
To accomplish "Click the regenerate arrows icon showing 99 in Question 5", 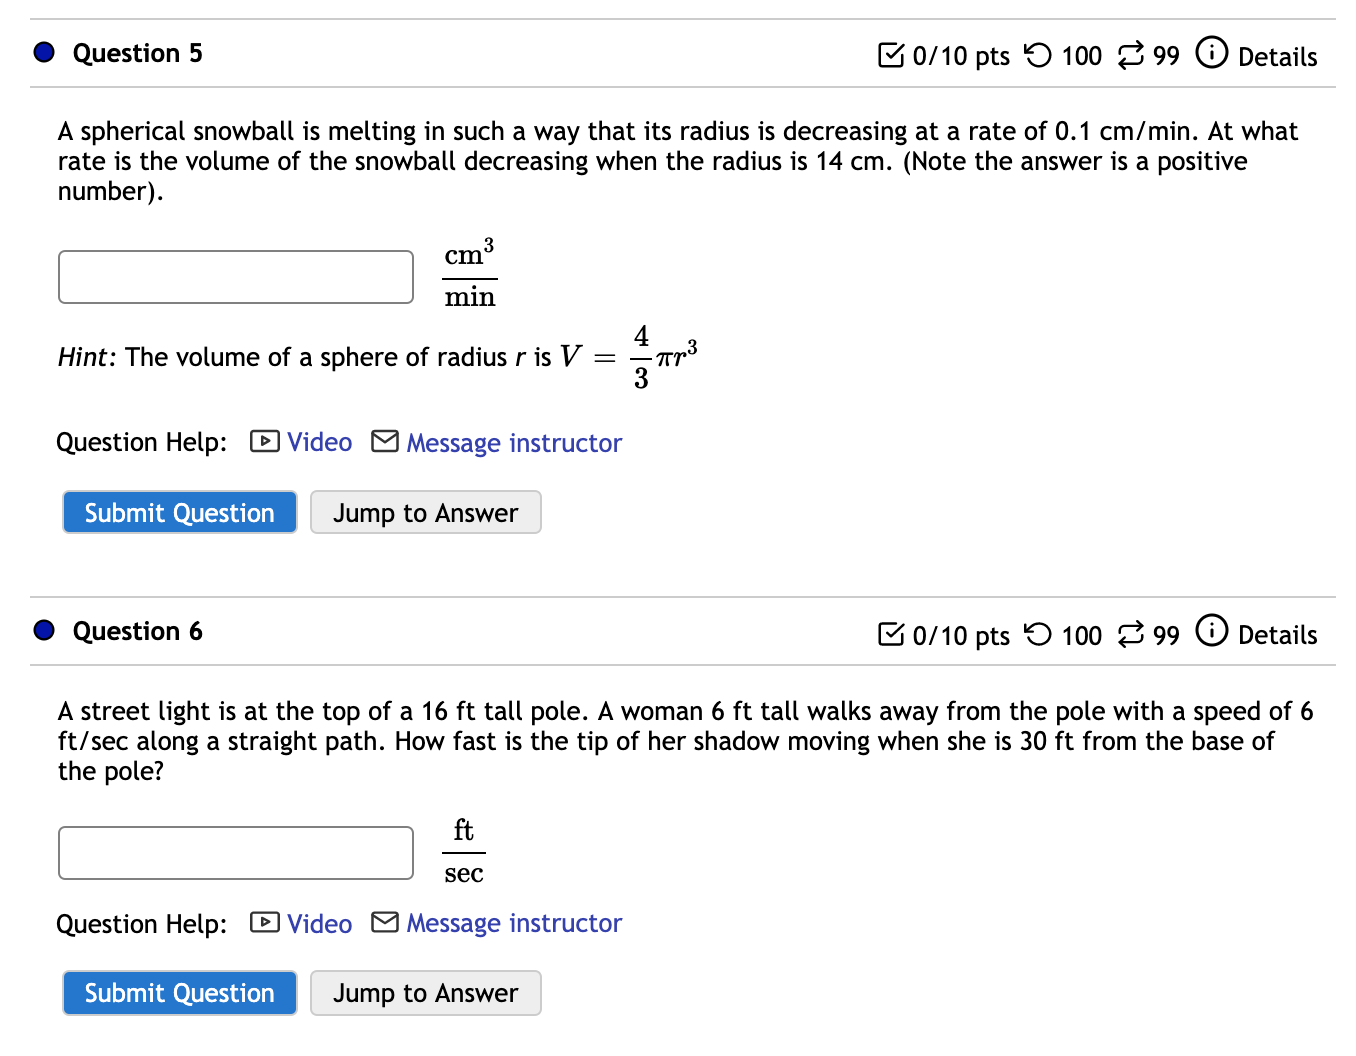I will click(1131, 56).
